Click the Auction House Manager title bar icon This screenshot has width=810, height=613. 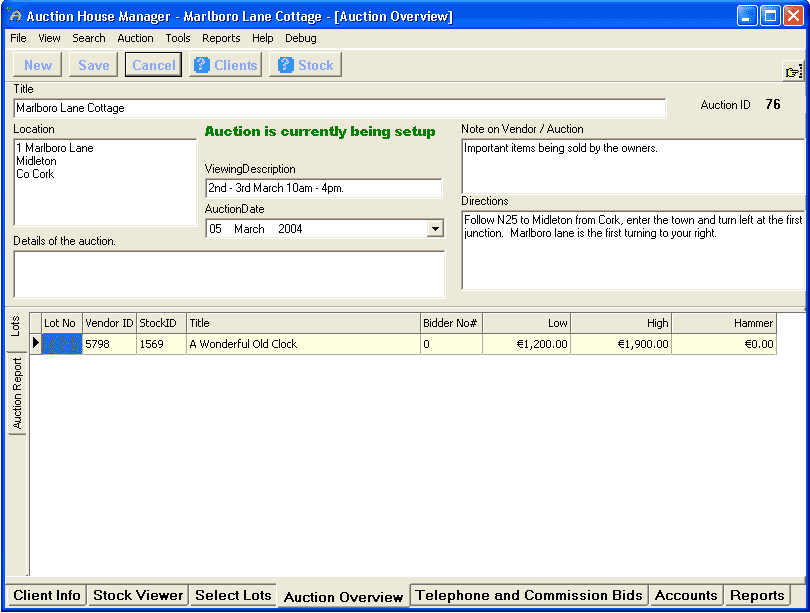[15, 16]
